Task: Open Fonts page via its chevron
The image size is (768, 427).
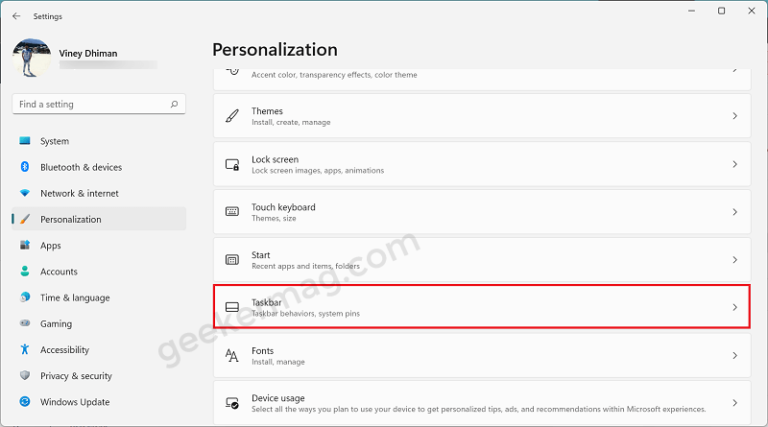Action: (735, 356)
